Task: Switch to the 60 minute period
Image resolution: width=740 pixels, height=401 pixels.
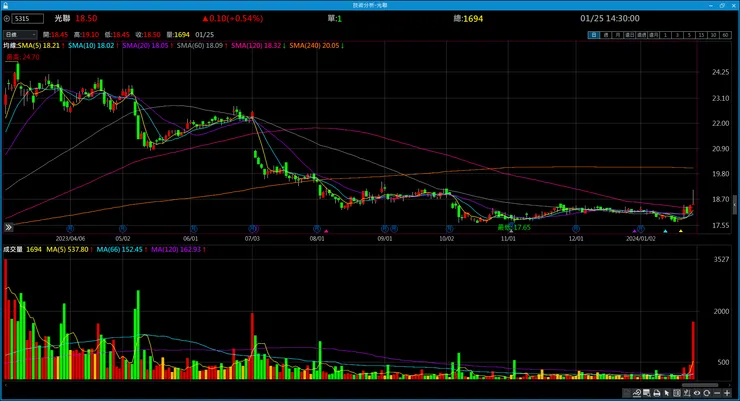Action: coord(725,35)
